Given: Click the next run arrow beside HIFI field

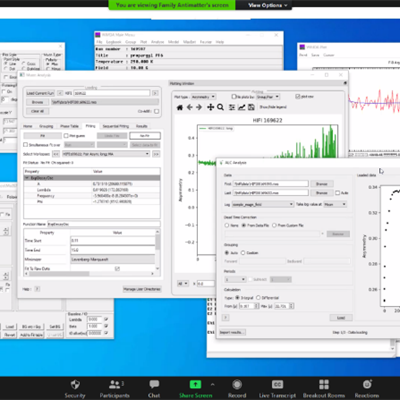Looking at the screenshot, I should [x=155, y=93].
